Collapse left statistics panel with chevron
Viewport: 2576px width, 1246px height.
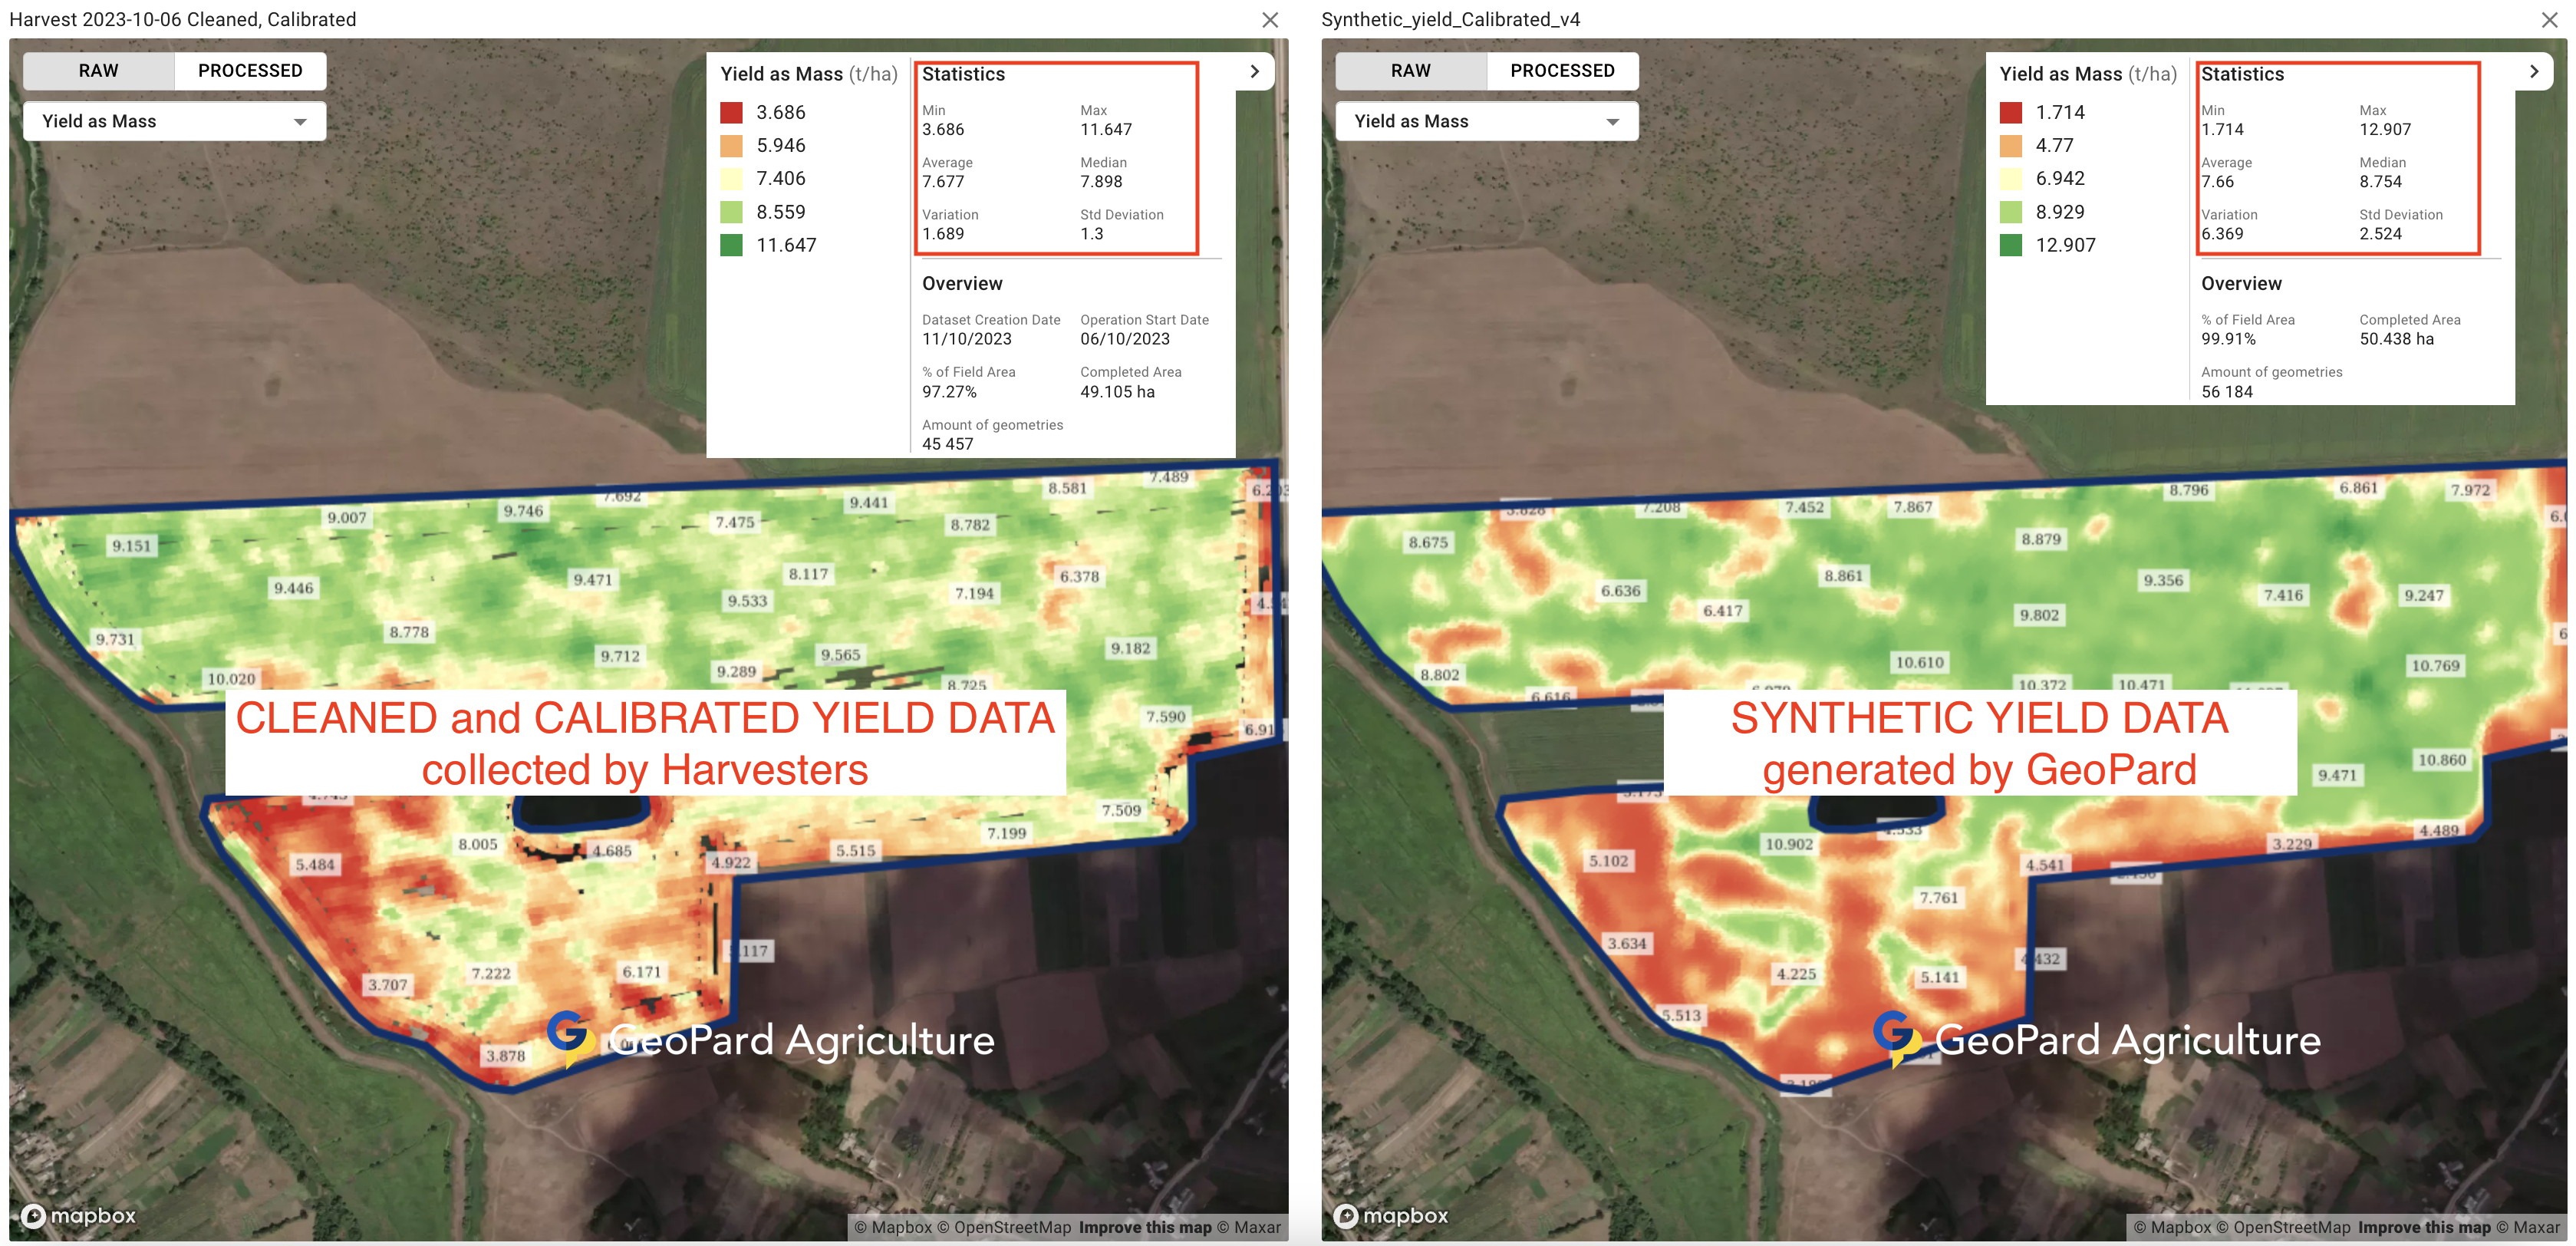[x=1254, y=71]
